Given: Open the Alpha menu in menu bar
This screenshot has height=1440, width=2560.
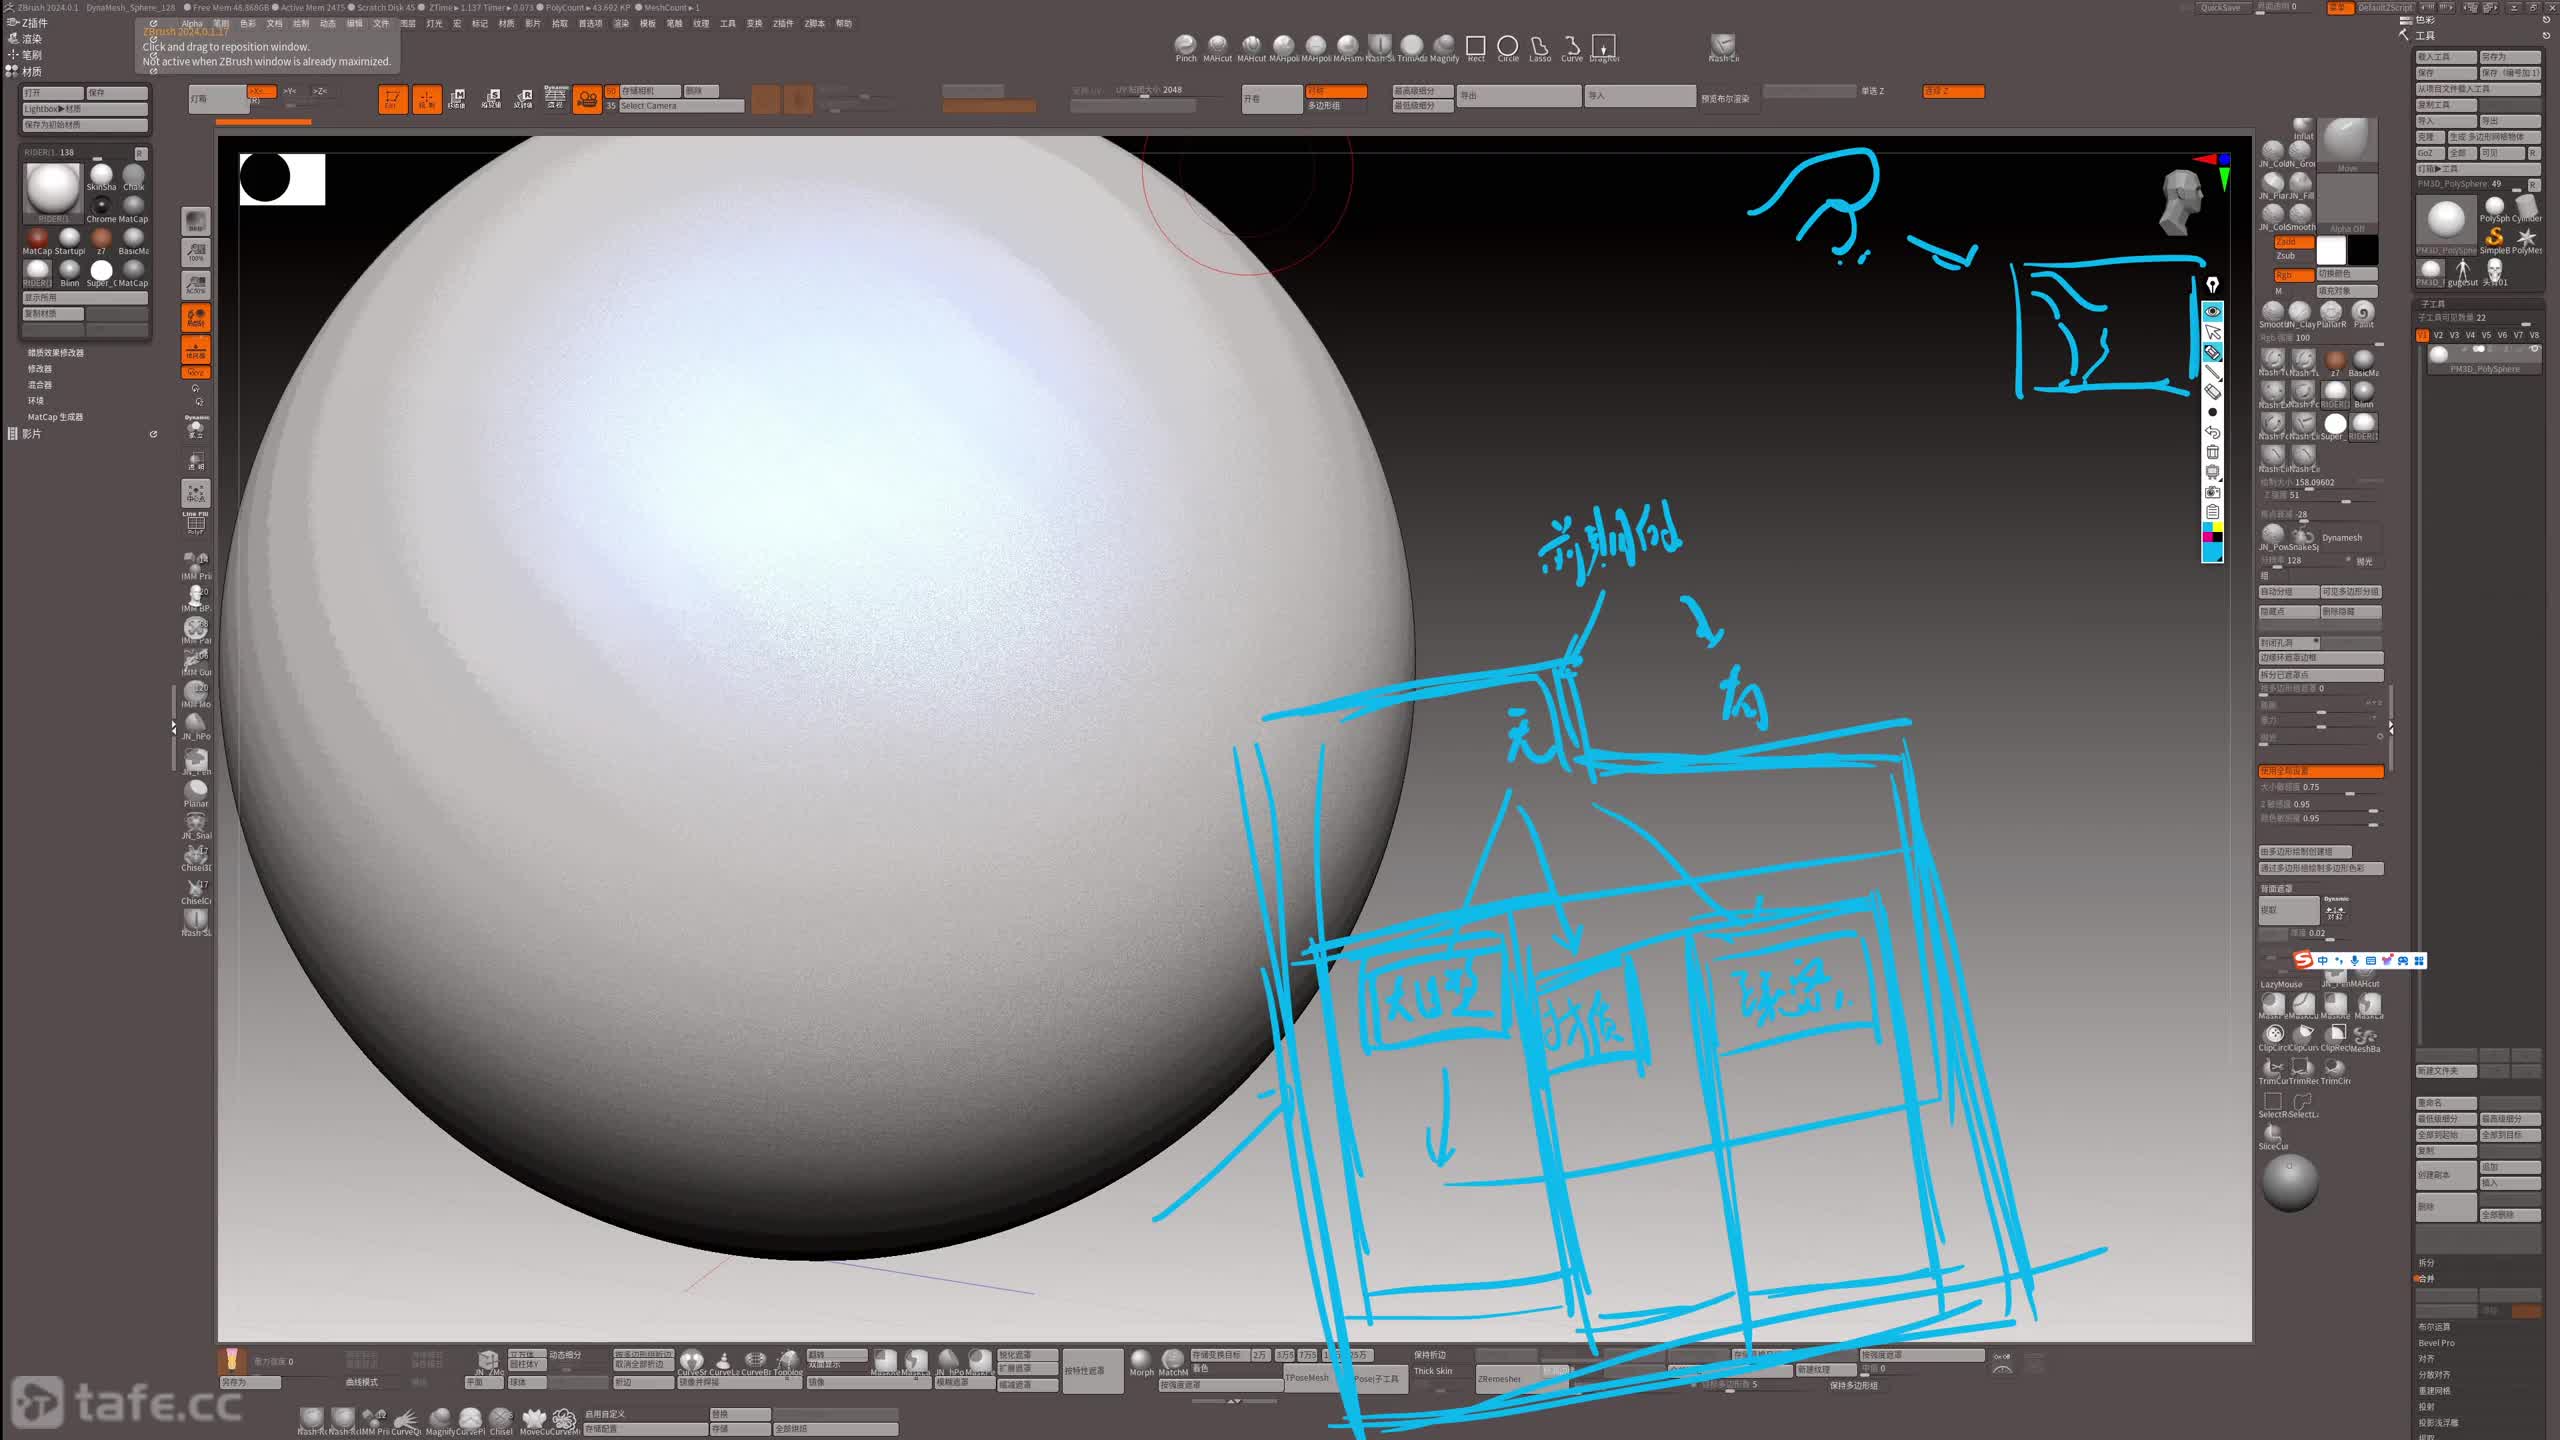Looking at the screenshot, I should (x=192, y=23).
